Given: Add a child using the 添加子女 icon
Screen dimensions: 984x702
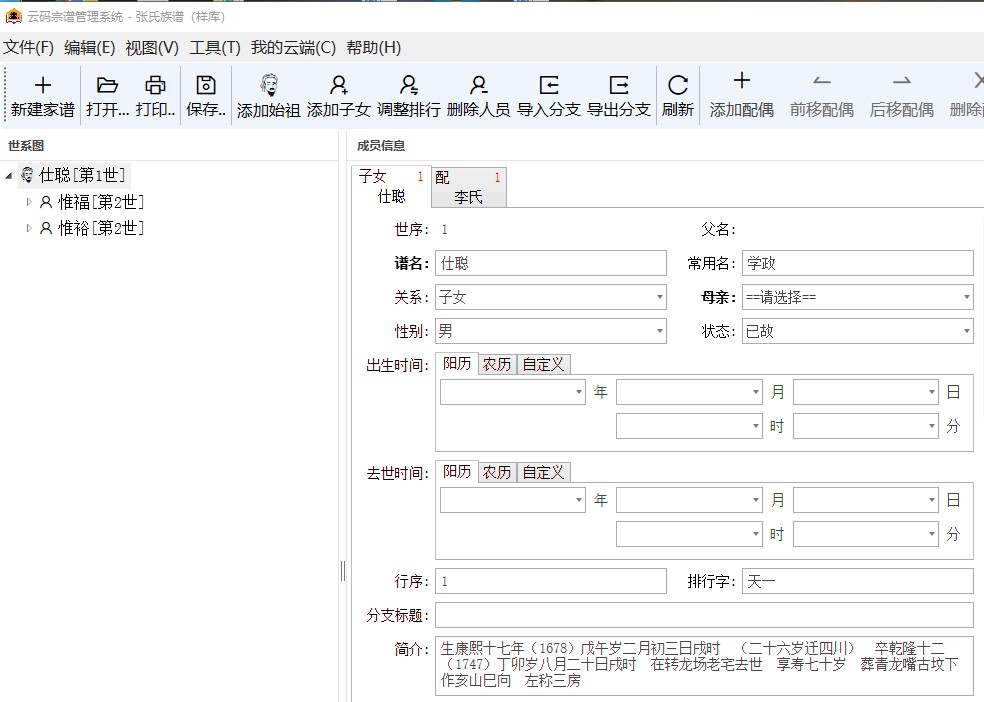Looking at the screenshot, I should click(x=338, y=95).
